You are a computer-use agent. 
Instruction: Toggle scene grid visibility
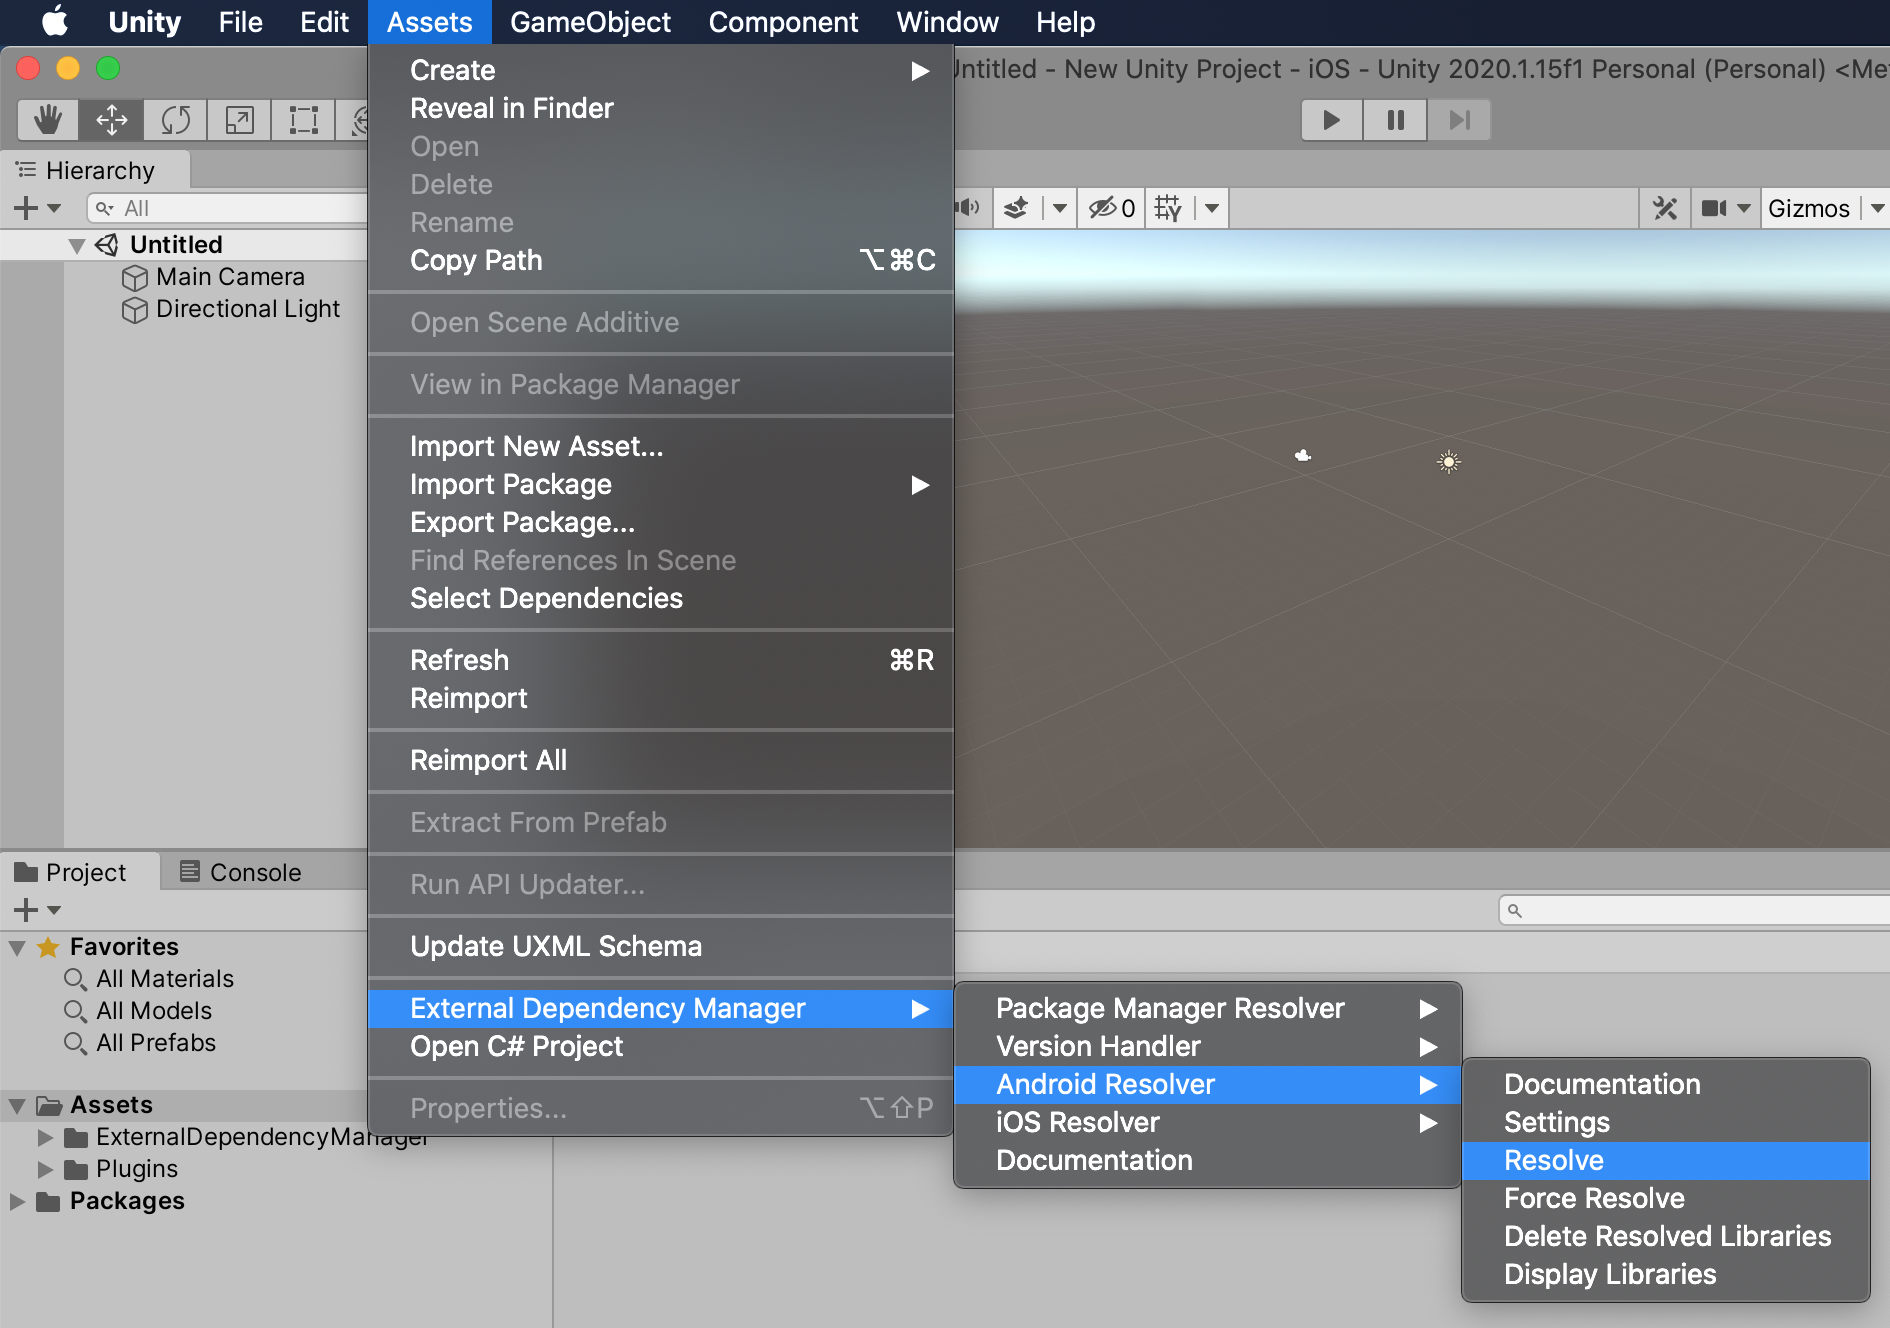point(1168,208)
